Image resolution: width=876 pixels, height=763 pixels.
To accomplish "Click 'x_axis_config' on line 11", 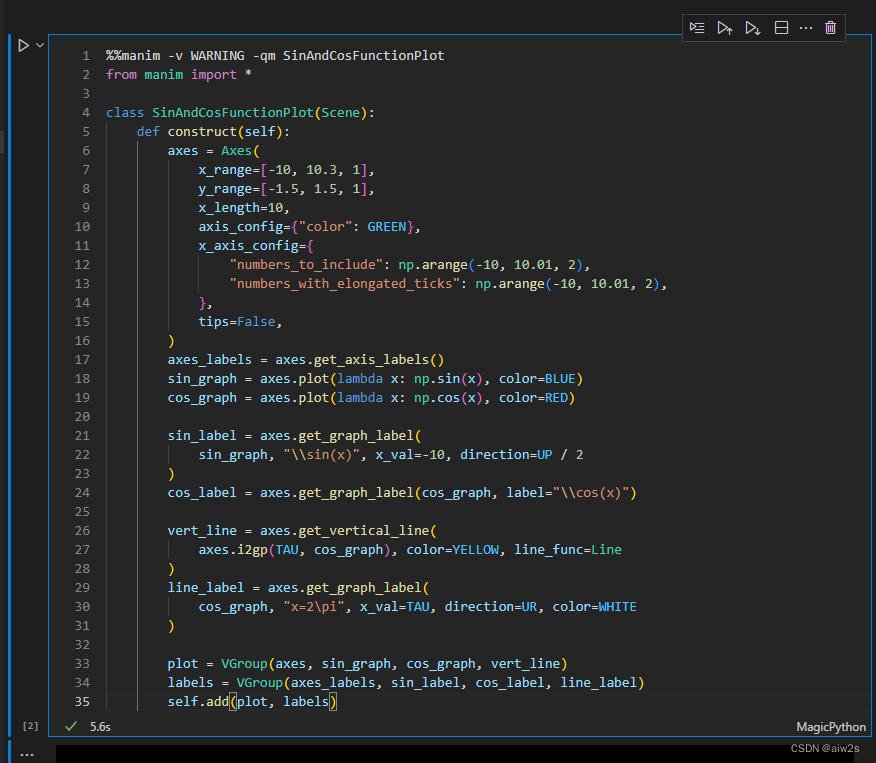I will click(249, 246).
